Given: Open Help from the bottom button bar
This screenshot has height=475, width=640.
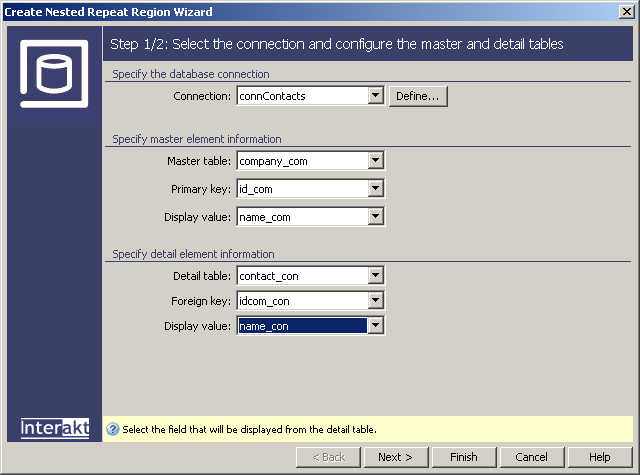Looking at the screenshot, I should coord(599,457).
